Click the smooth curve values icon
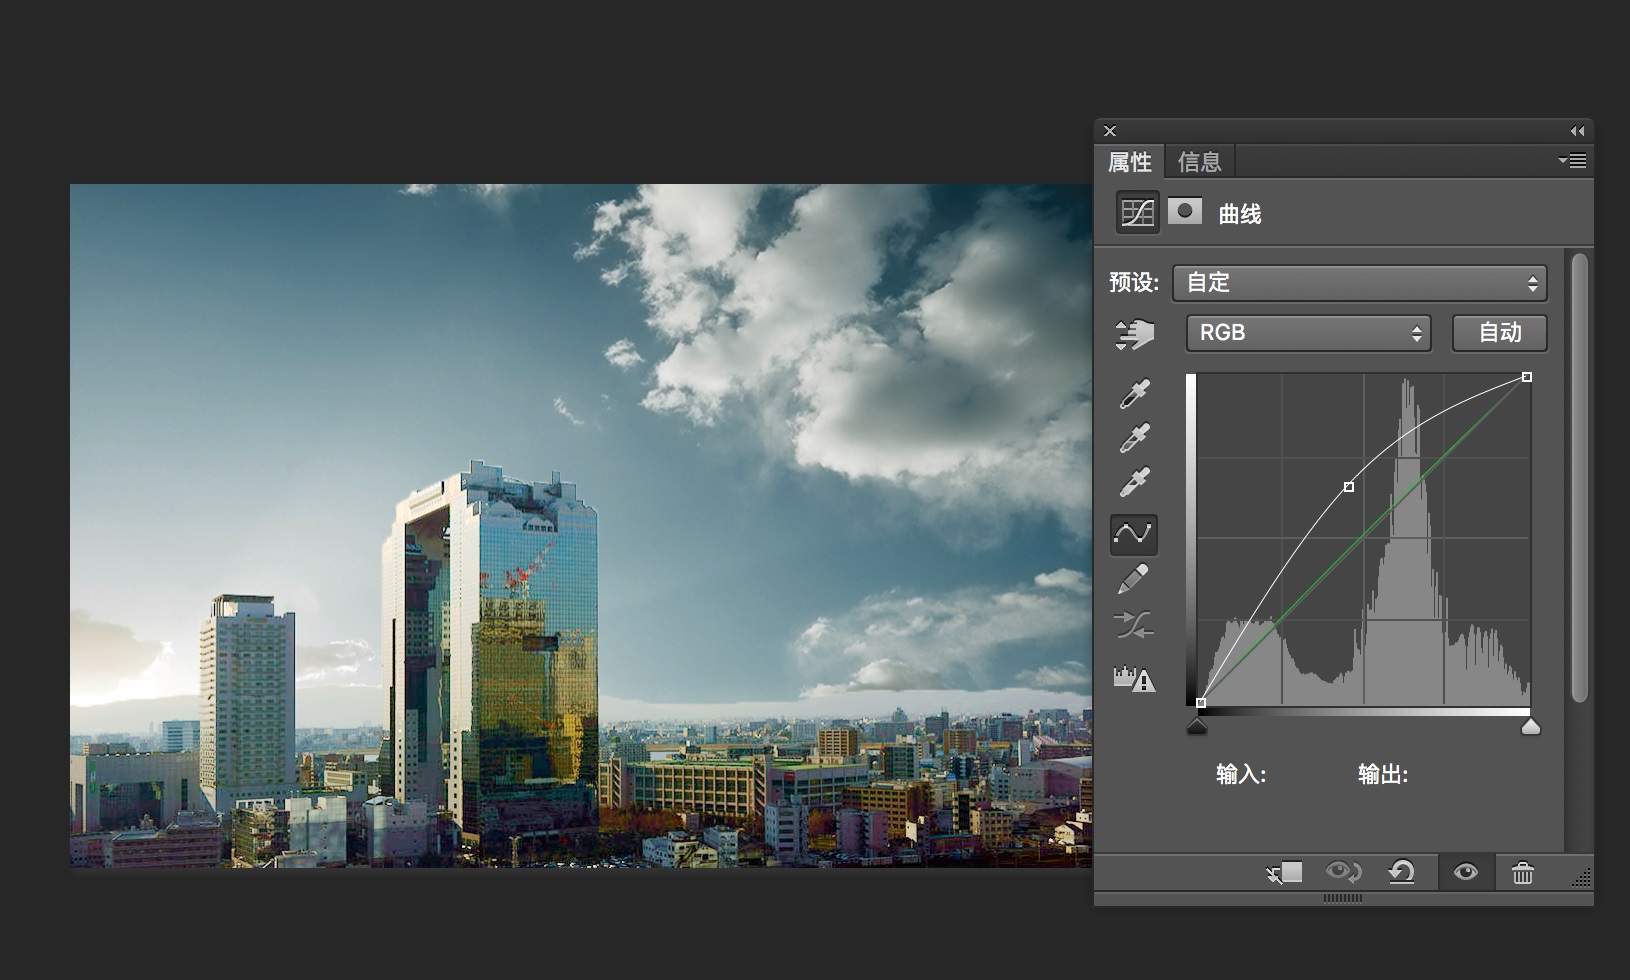The height and width of the screenshot is (980, 1630). [x=1134, y=626]
